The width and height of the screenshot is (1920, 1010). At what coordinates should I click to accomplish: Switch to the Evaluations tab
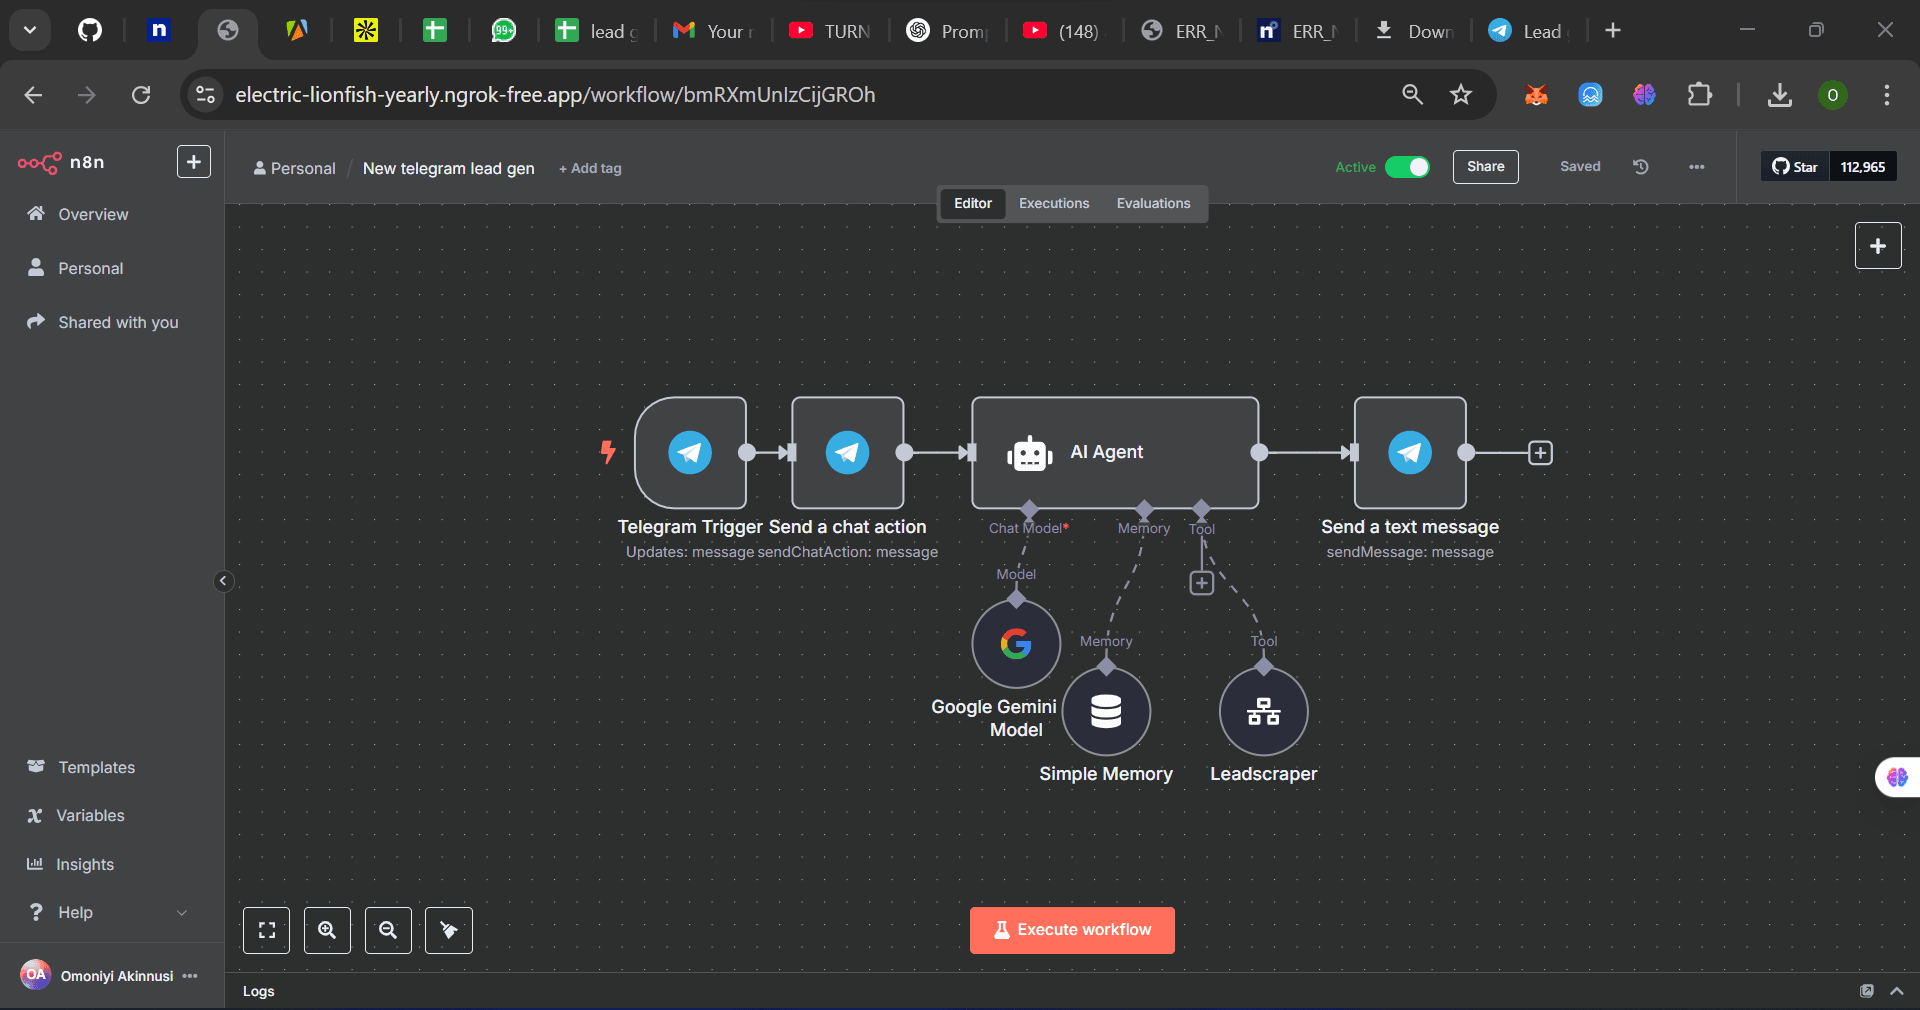click(x=1153, y=203)
